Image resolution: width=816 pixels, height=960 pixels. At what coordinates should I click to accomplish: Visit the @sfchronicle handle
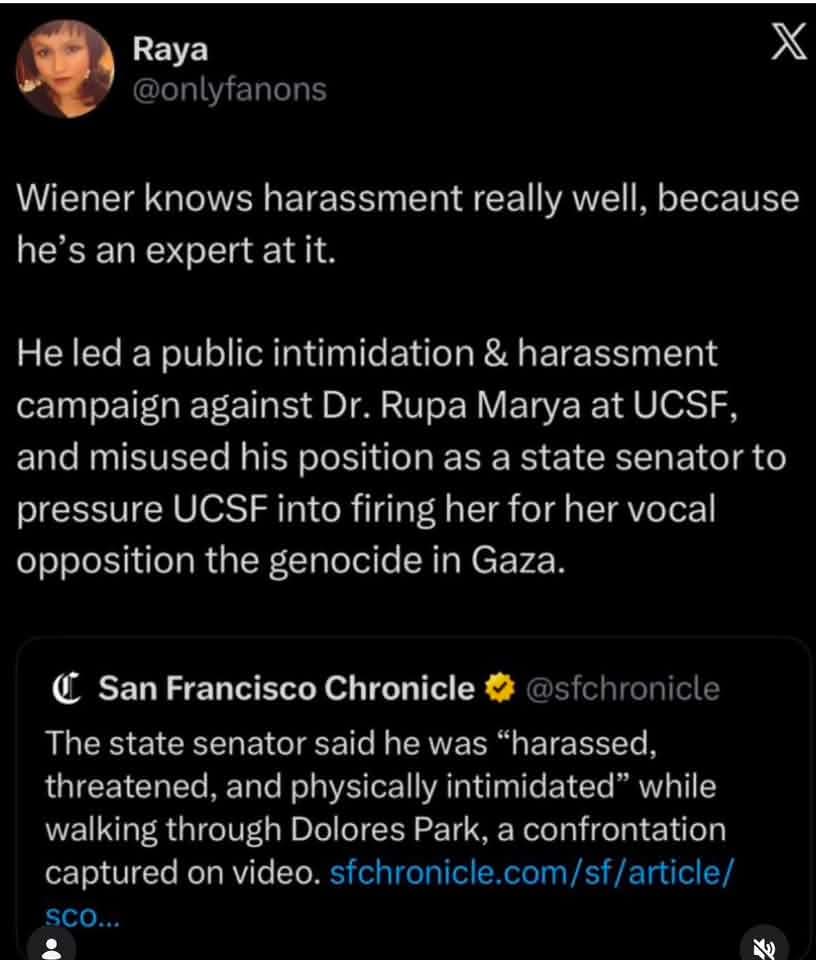pyautogui.click(x=623, y=689)
